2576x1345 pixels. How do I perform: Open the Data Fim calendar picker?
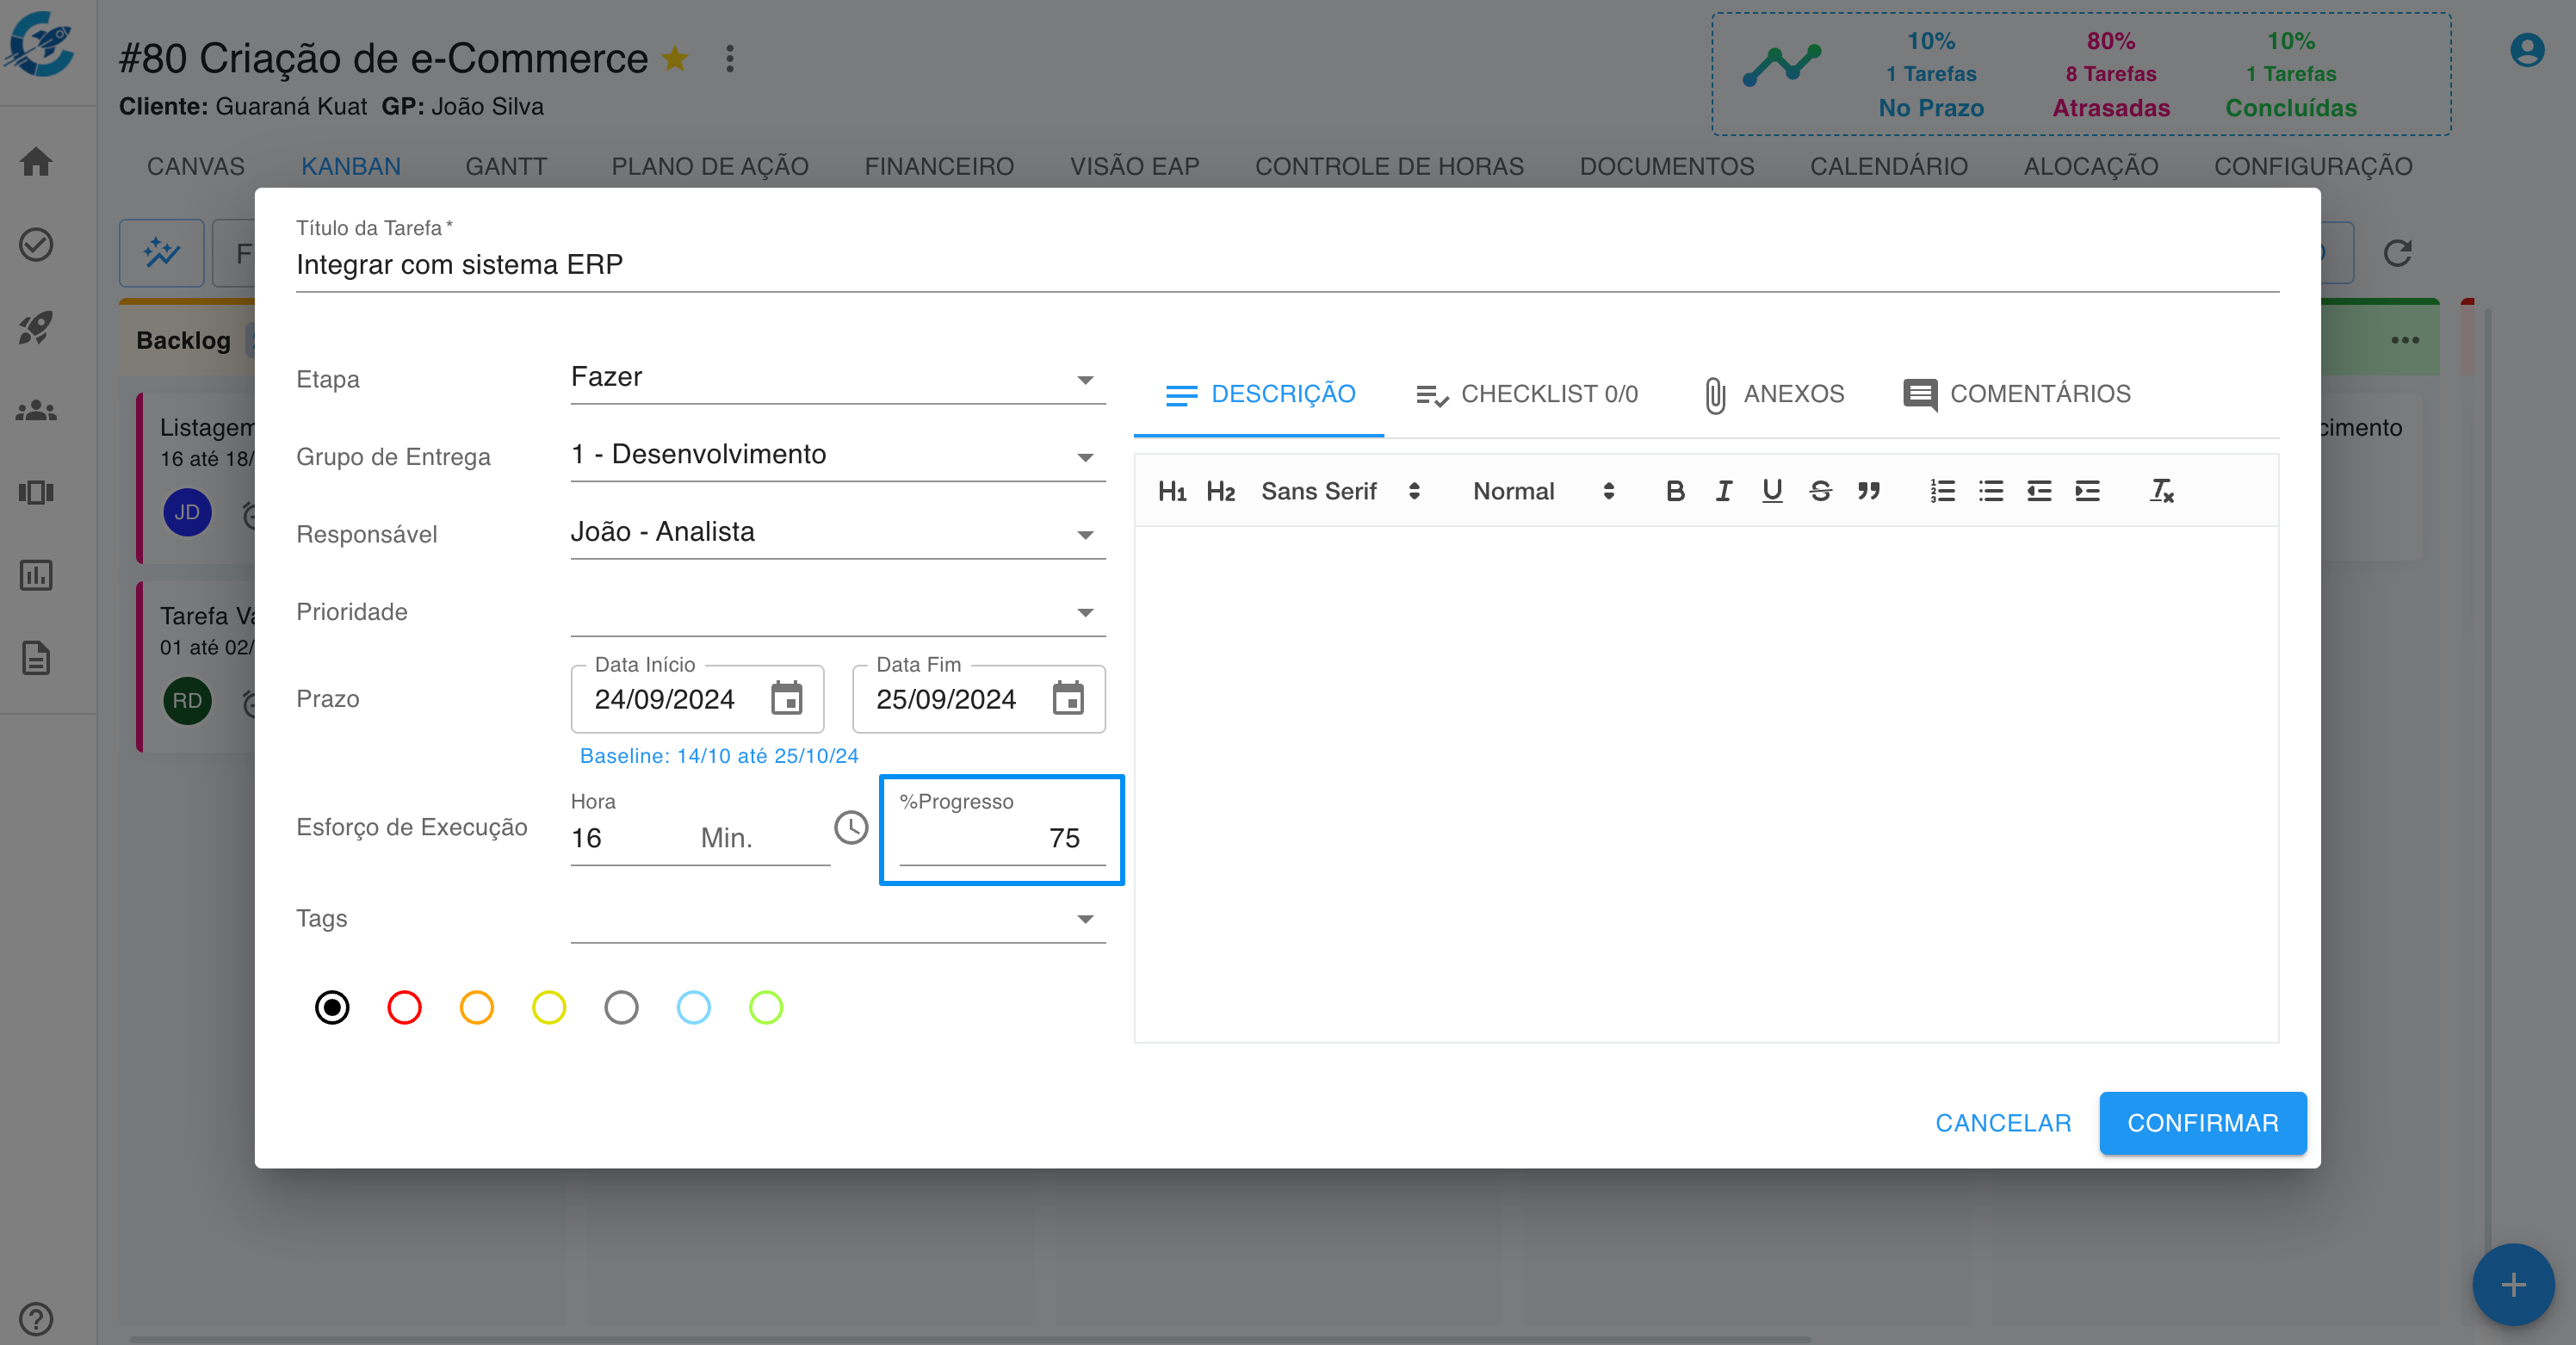[1068, 699]
